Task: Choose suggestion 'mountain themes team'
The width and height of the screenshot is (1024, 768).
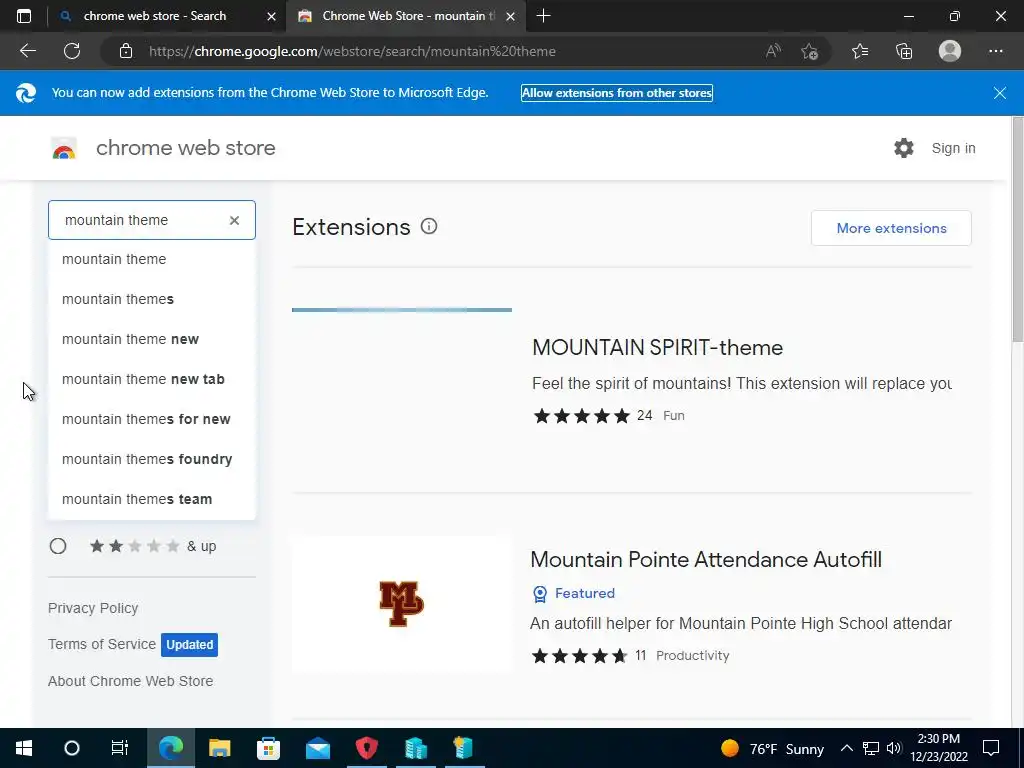Action: click(152, 499)
